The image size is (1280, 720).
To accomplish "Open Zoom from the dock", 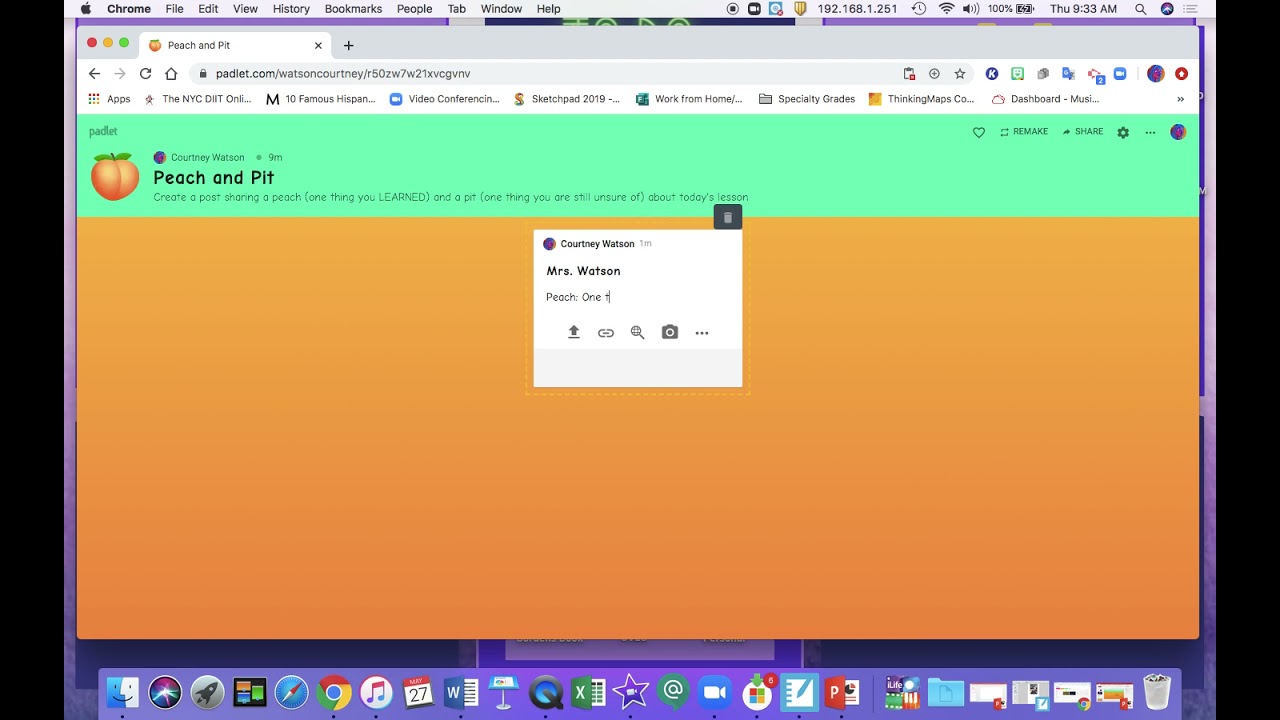I will click(715, 692).
